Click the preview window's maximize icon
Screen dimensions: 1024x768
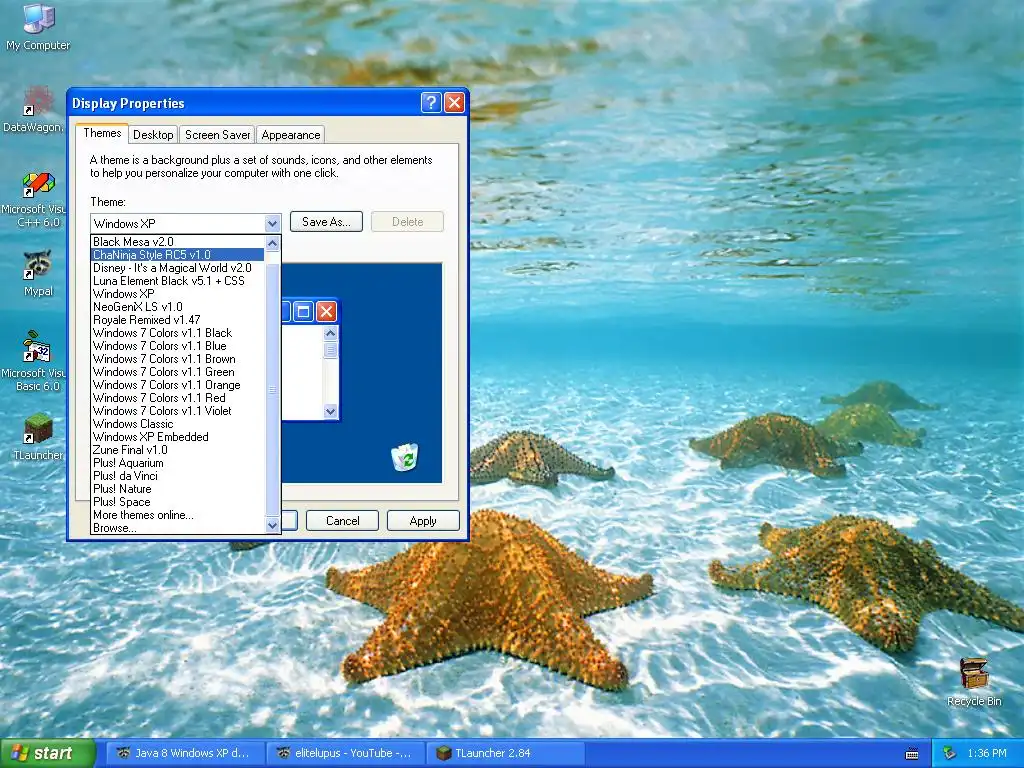click(x=304, y=312)
